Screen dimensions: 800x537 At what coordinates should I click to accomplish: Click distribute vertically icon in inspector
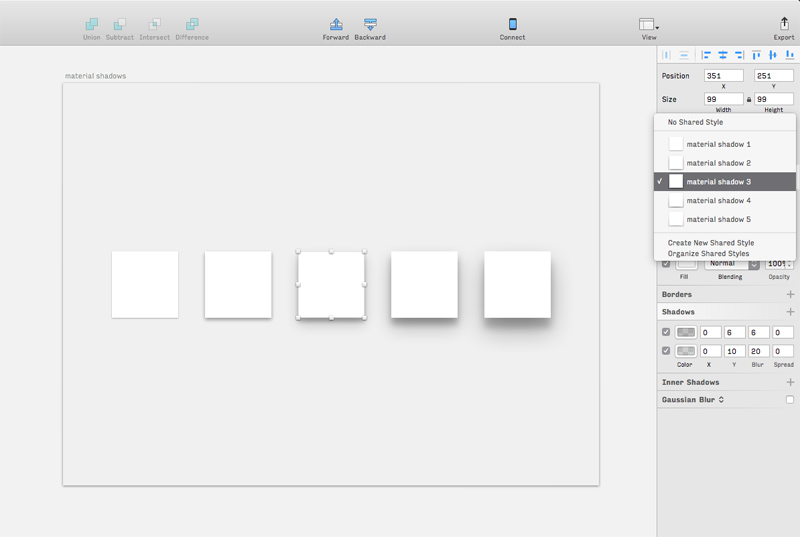click(x=684, y=55)
